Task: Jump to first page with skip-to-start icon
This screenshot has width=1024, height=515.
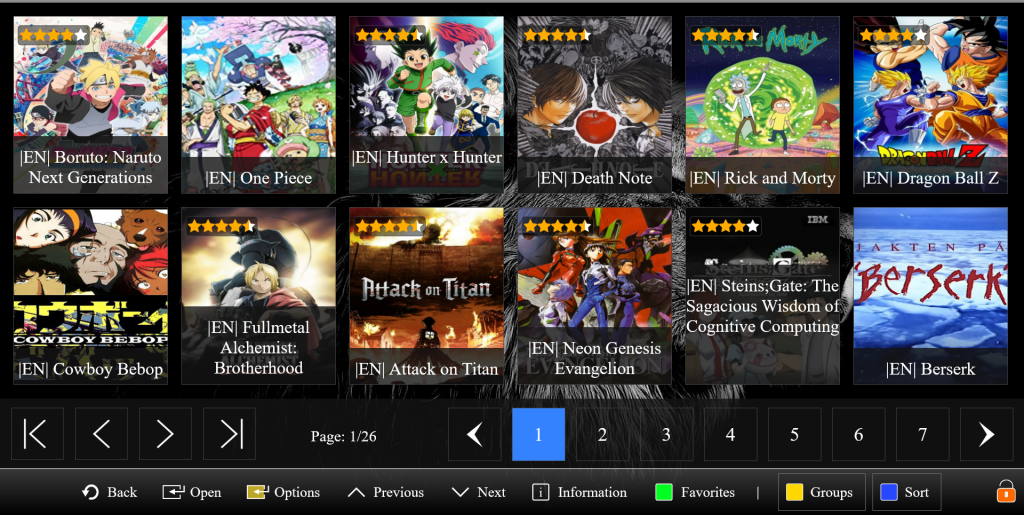Action: click(x=37, y=434)
